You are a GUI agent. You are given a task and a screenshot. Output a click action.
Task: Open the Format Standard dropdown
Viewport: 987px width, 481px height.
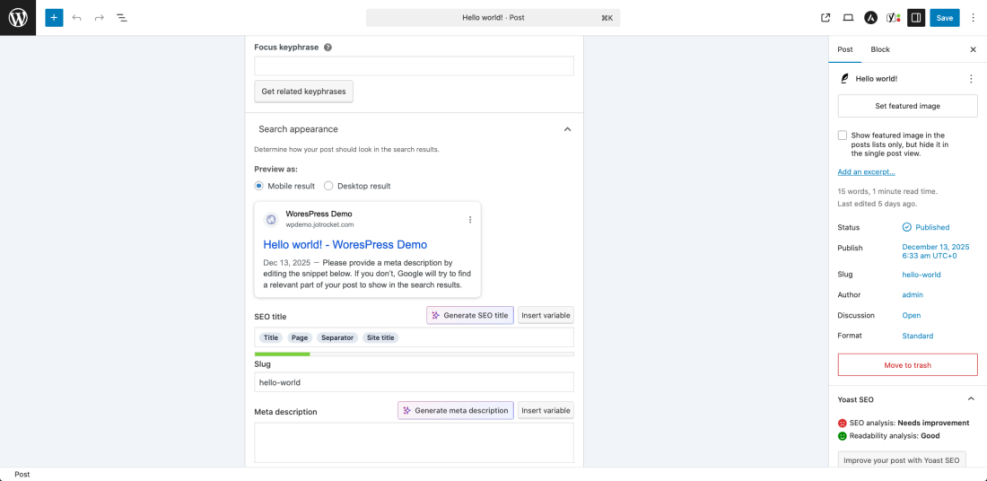tap(917, 336)
